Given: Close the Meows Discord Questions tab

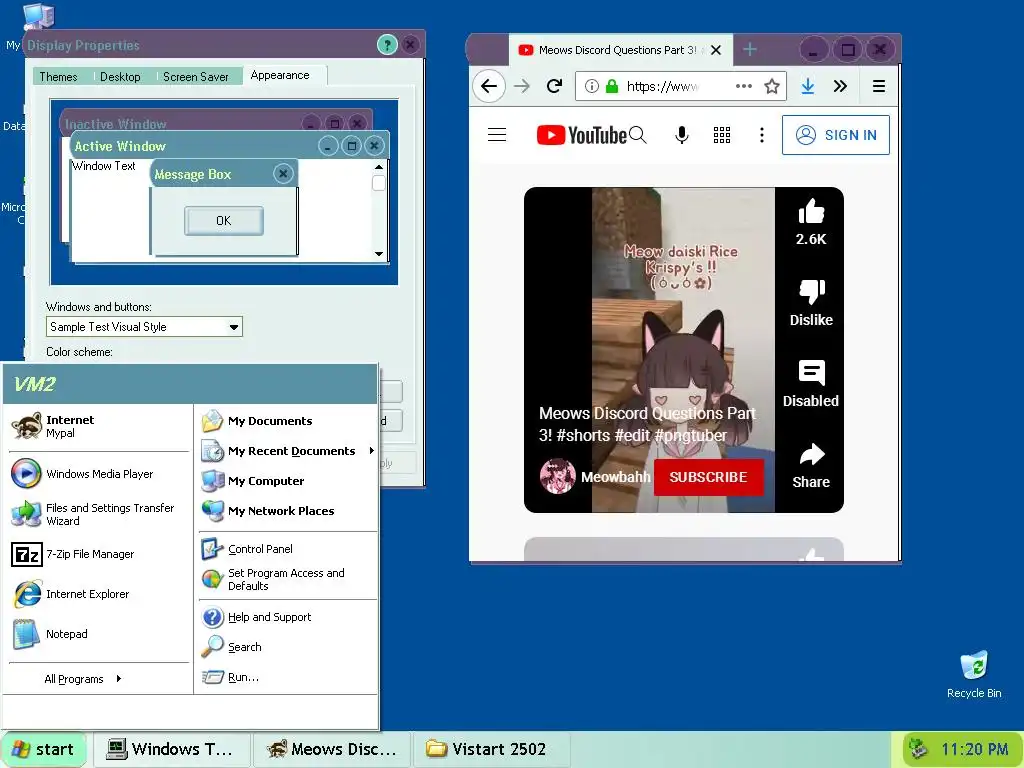Looking at the screenshot, I should tap(716, 50).
